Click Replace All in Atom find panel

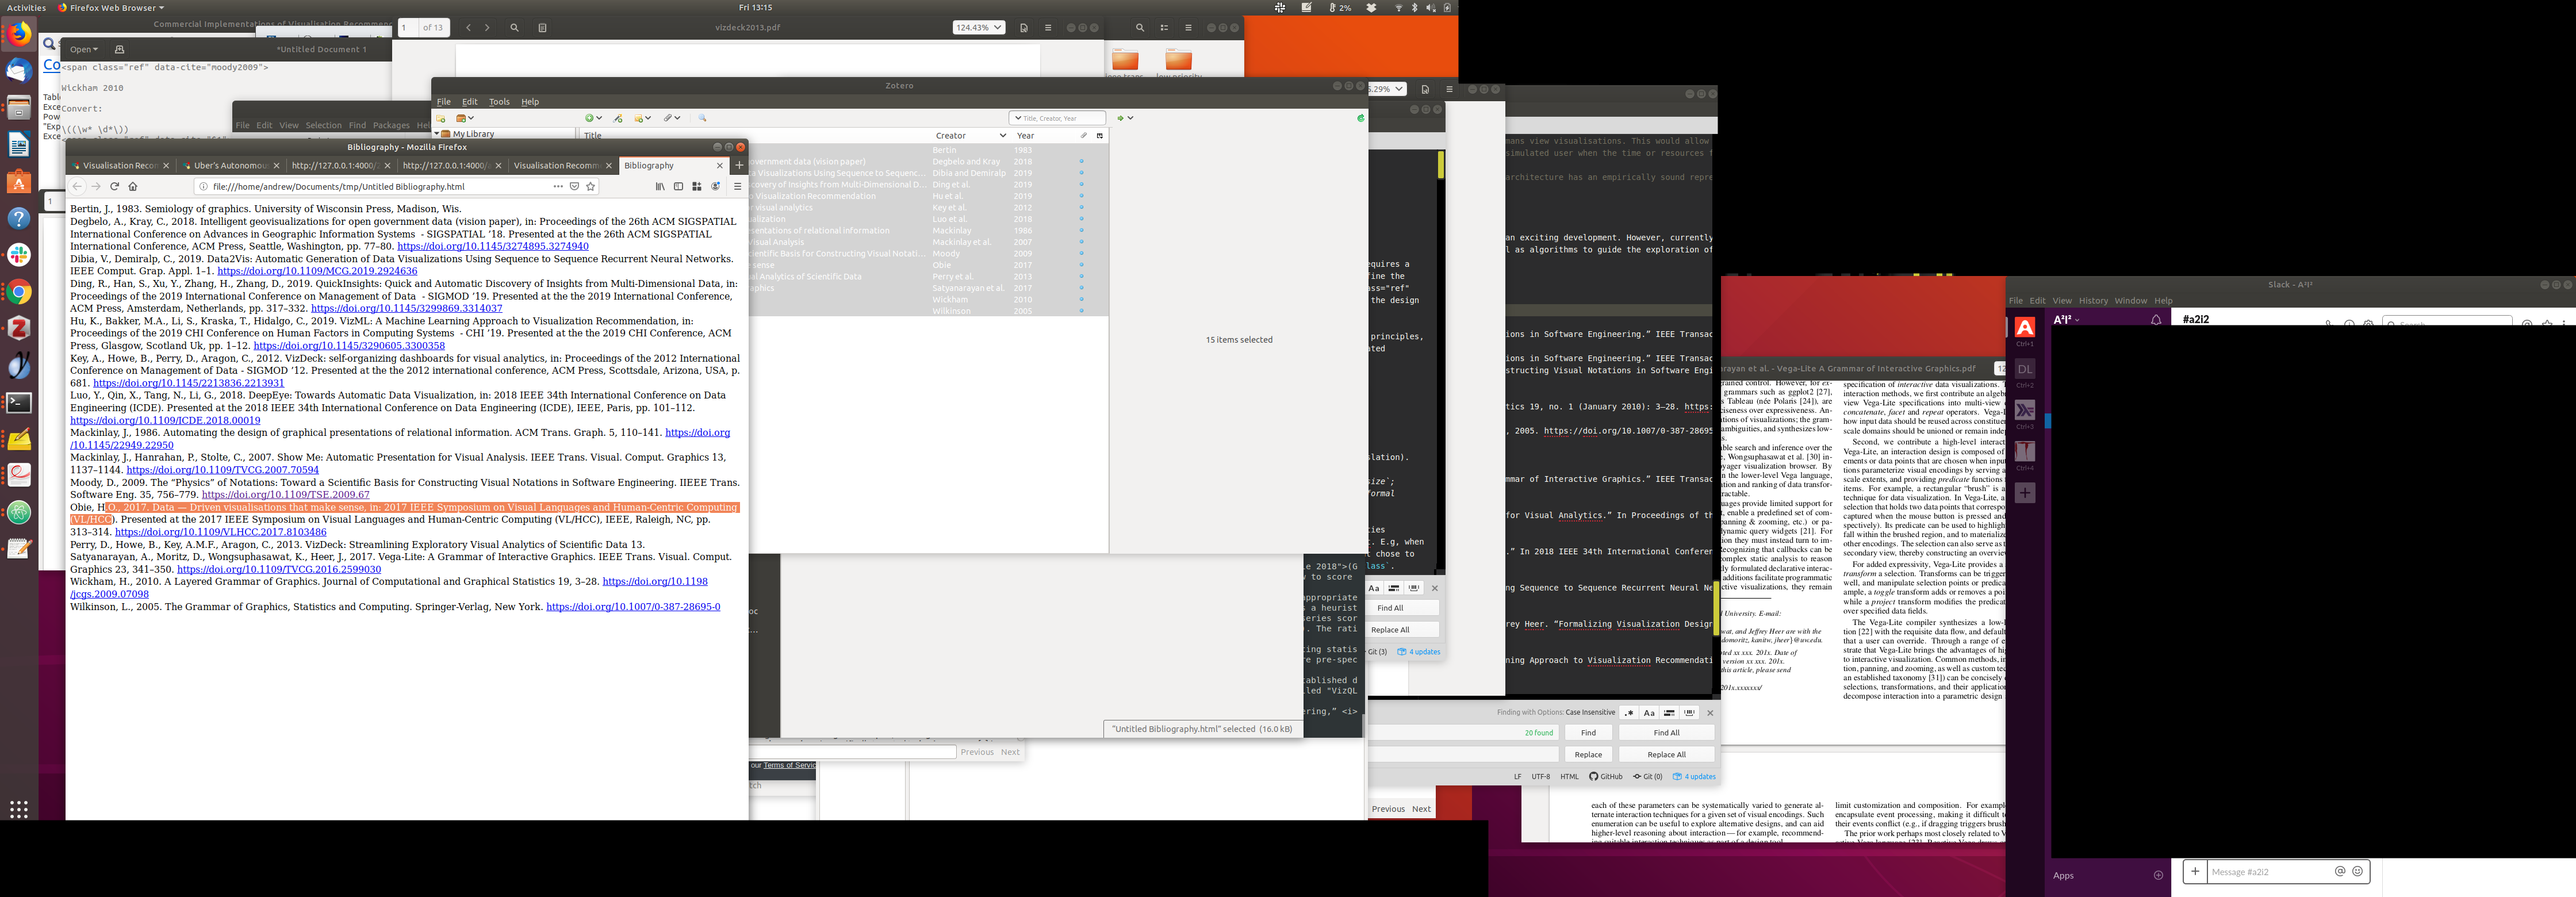point(1666,755)
